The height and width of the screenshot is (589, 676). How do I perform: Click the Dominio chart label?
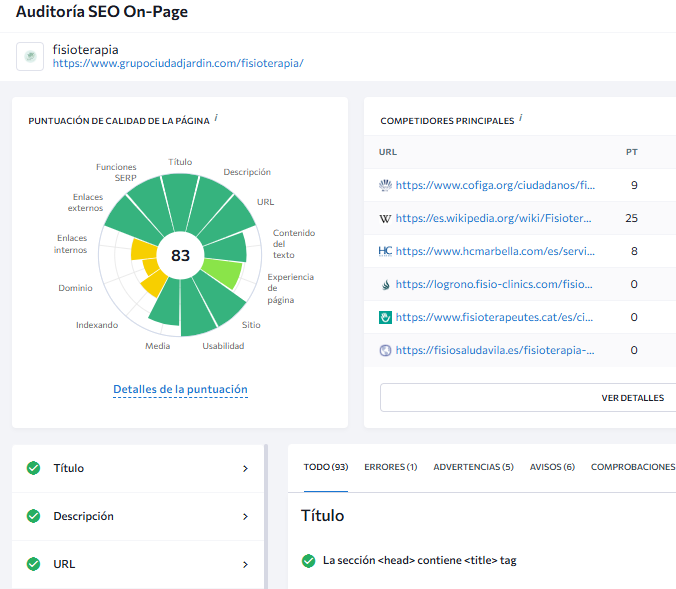pos(75,288)
